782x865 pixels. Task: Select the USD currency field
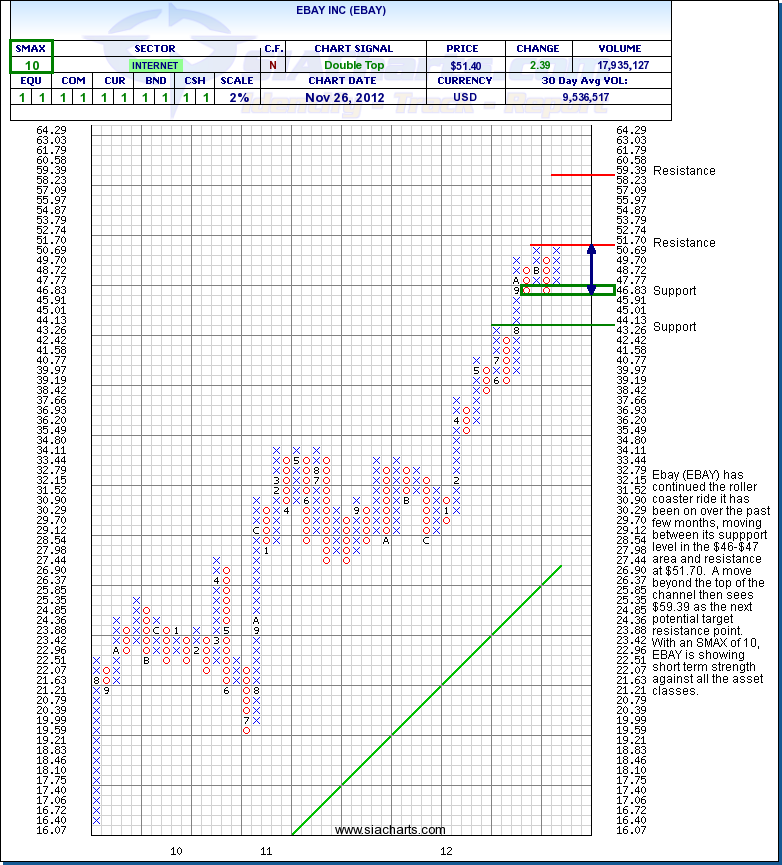(x=464, y=97)
